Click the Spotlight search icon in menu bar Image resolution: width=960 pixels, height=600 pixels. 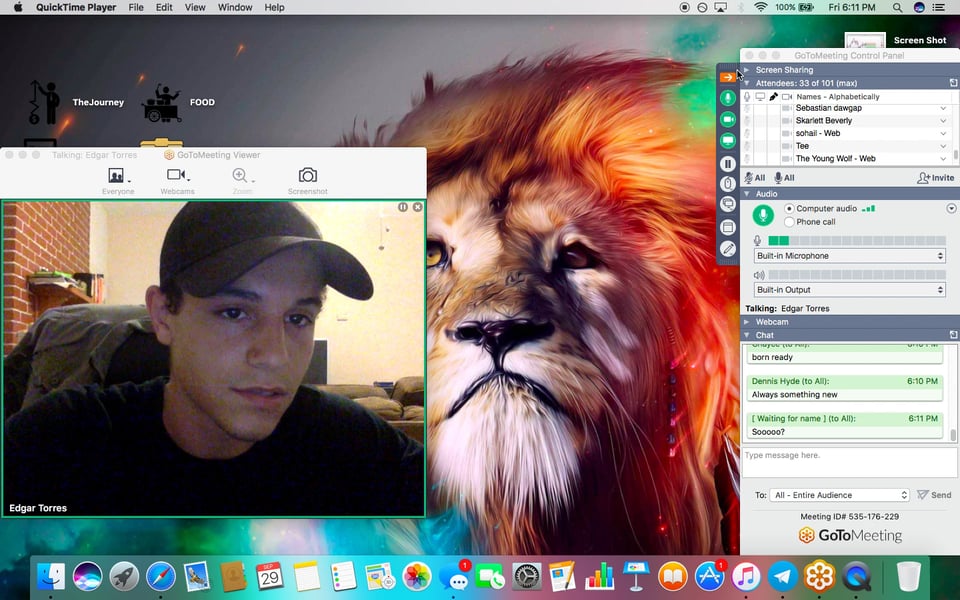tap(897, 7)
